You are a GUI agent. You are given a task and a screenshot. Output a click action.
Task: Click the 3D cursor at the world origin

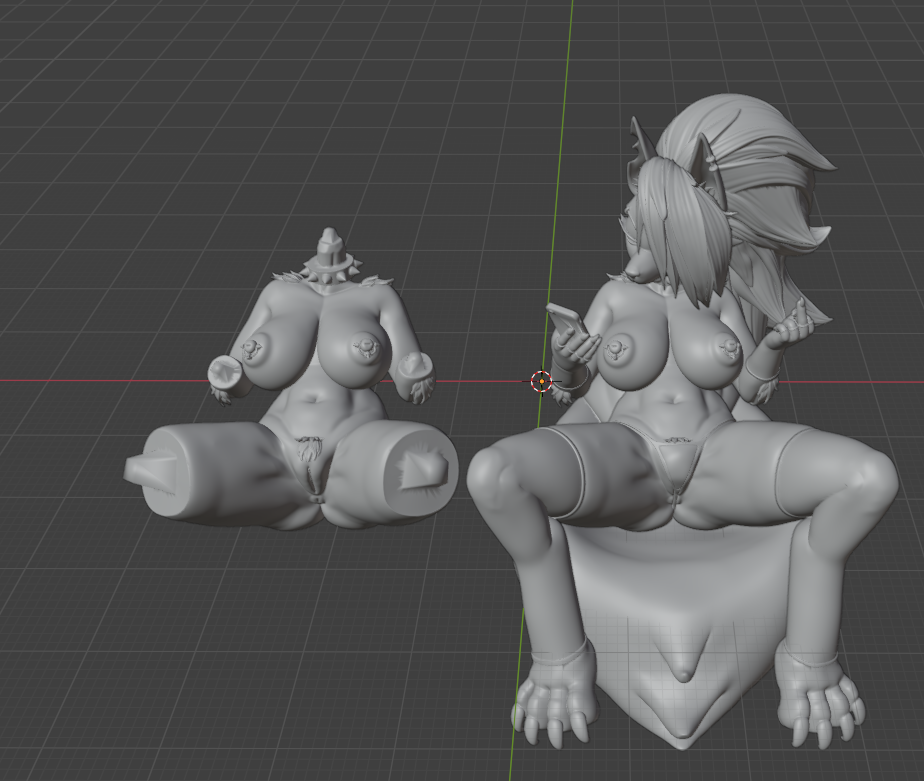click(540, 380)
